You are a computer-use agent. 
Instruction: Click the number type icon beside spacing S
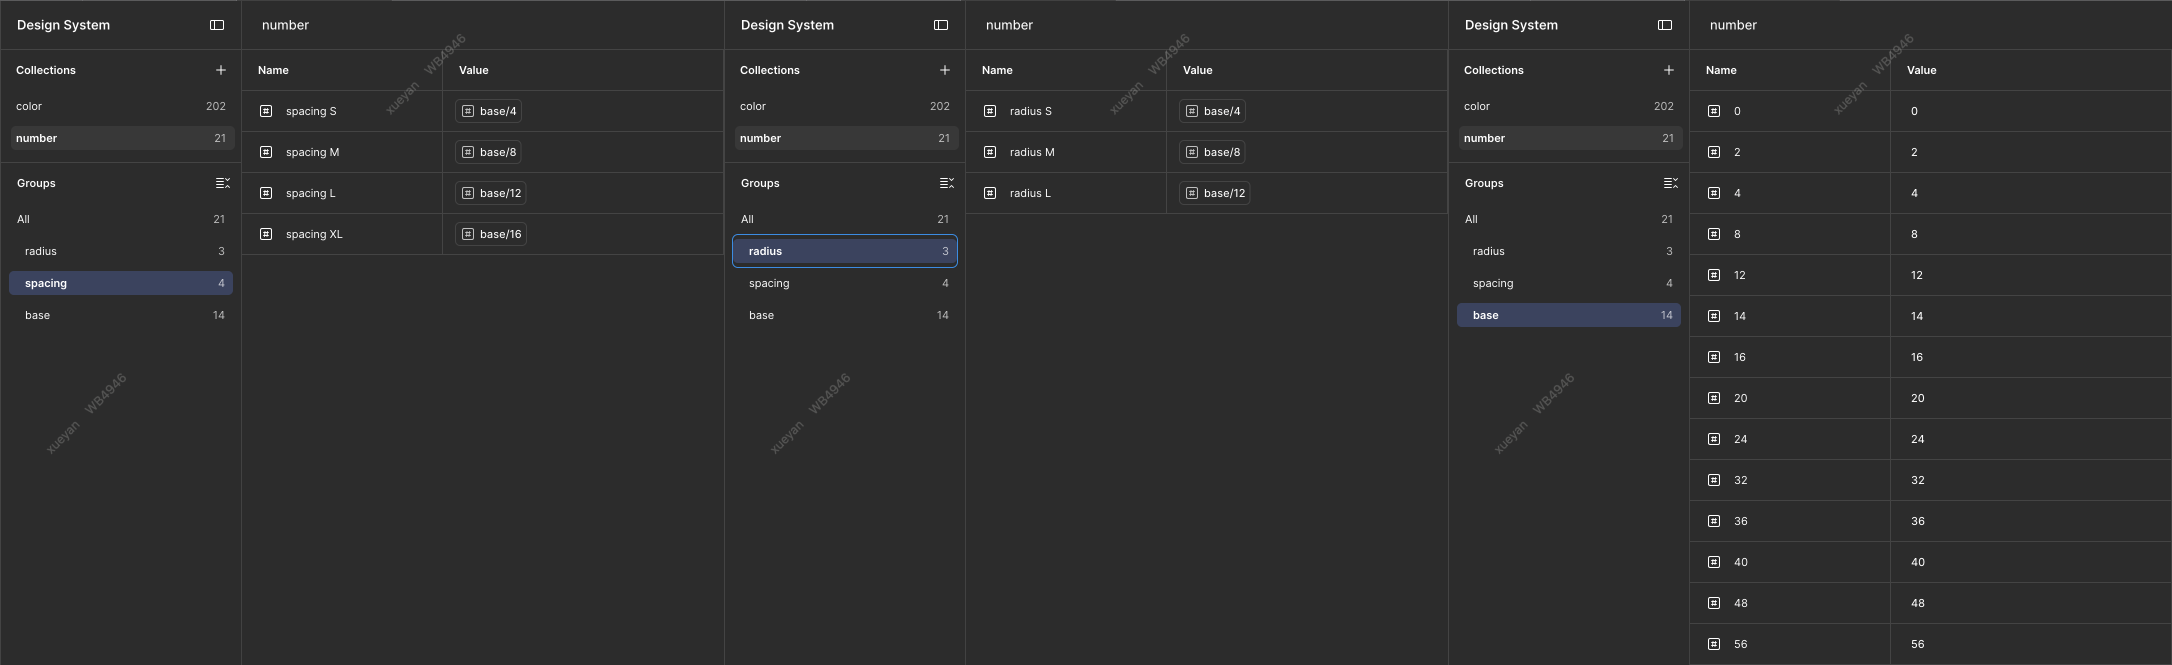pyautogui.click(x=266, y=111)
